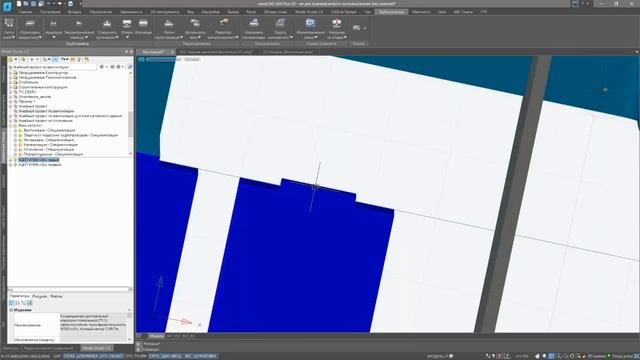Collapse the Изделие property group
The image size is (640, 360).
point(11,310)
